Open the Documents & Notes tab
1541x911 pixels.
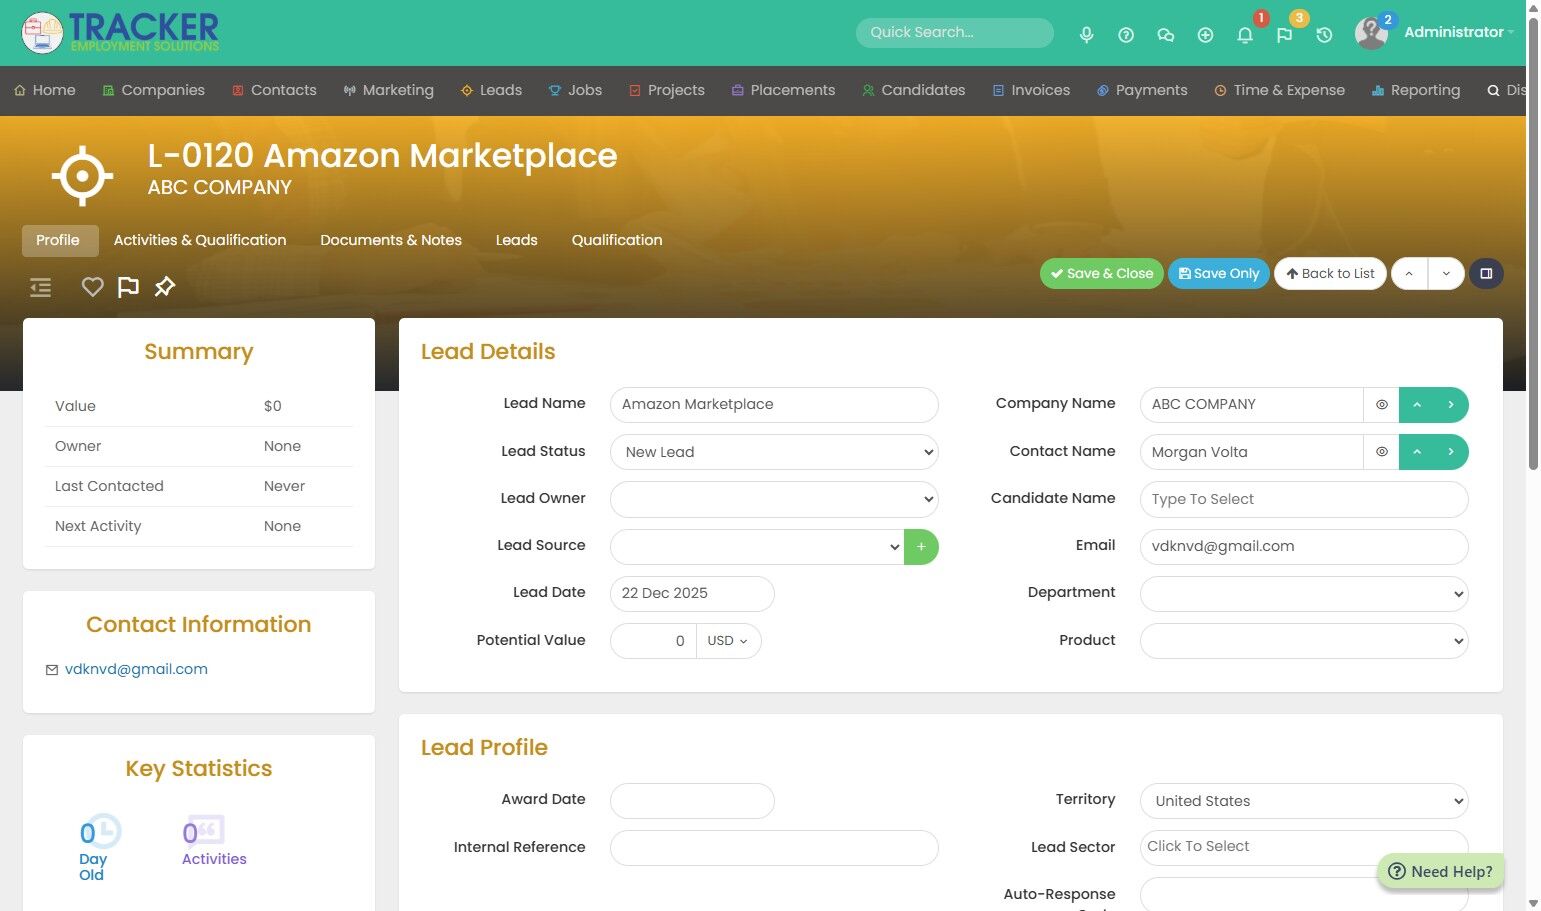(391, 240)
